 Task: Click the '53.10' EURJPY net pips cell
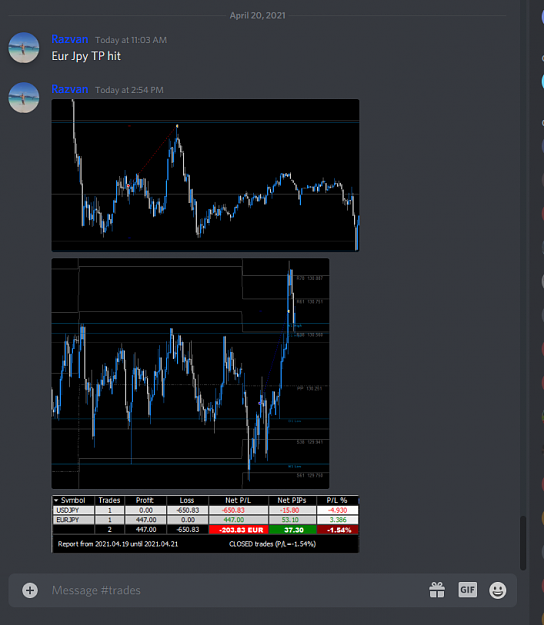coord(292,520)
